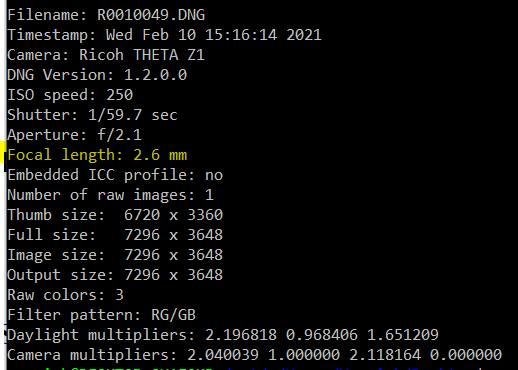The height and width of the screenshot is (370, 518).
Task: Click the Shutter 1/59.7 sec line
Action: click(92, 115)
